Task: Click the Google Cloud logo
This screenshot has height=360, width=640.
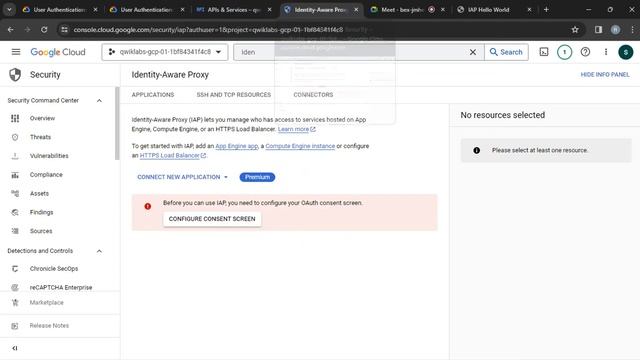Action: point(58,52)
